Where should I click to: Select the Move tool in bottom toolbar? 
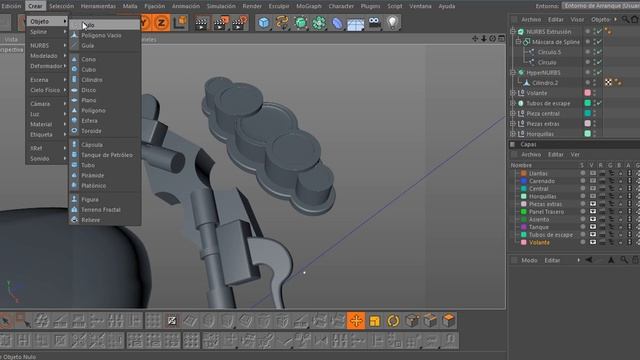tap(356, 321)
